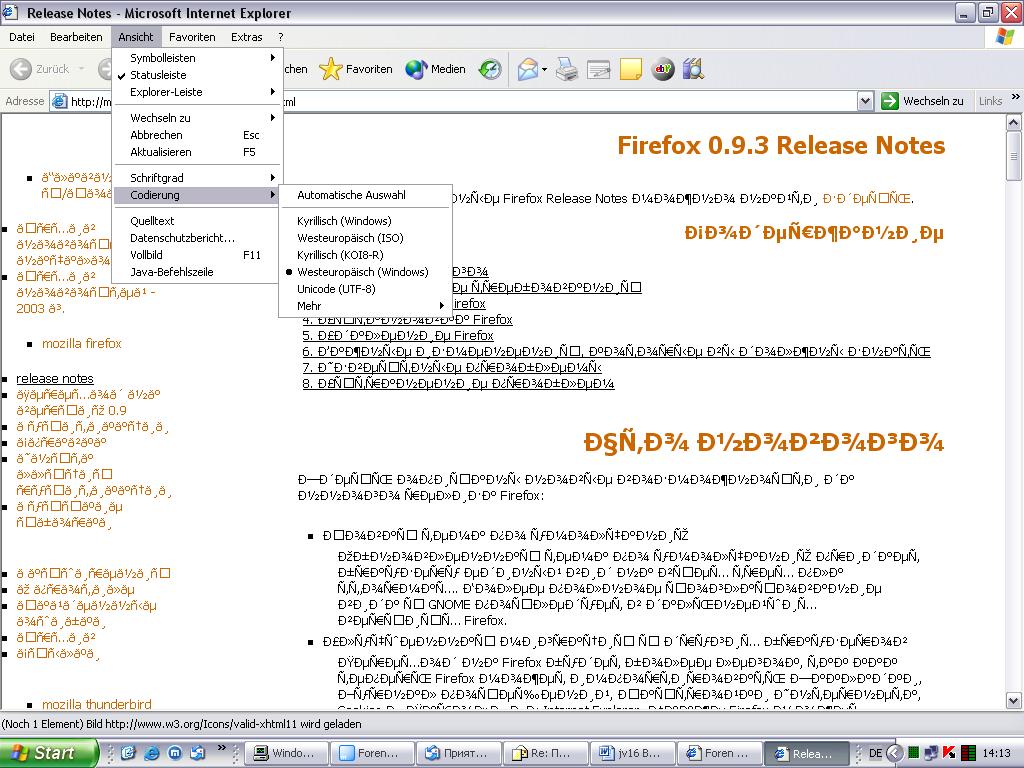The height and width of the screenshot is (768, 1024).
Task: Open the Medien globe toolbar button
Action: click(435, 69)
